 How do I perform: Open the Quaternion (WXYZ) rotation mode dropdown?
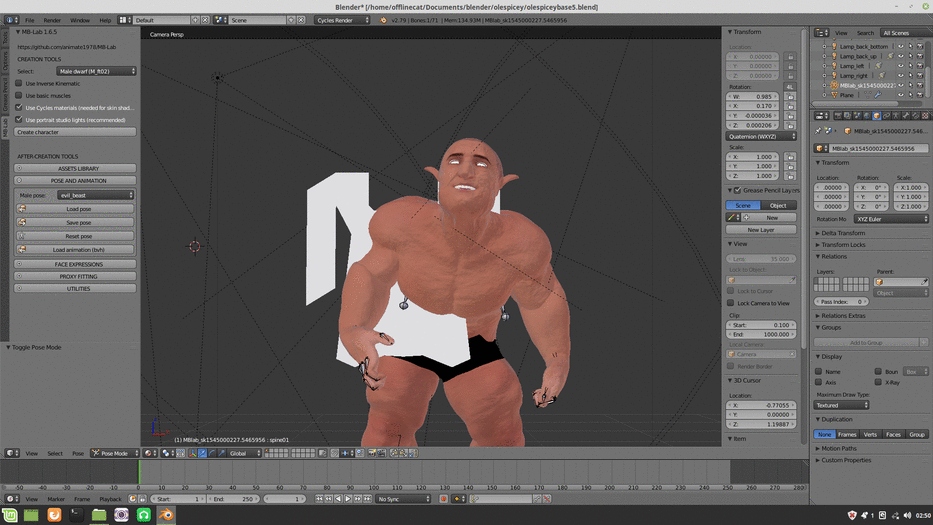(x=761, y=136)
